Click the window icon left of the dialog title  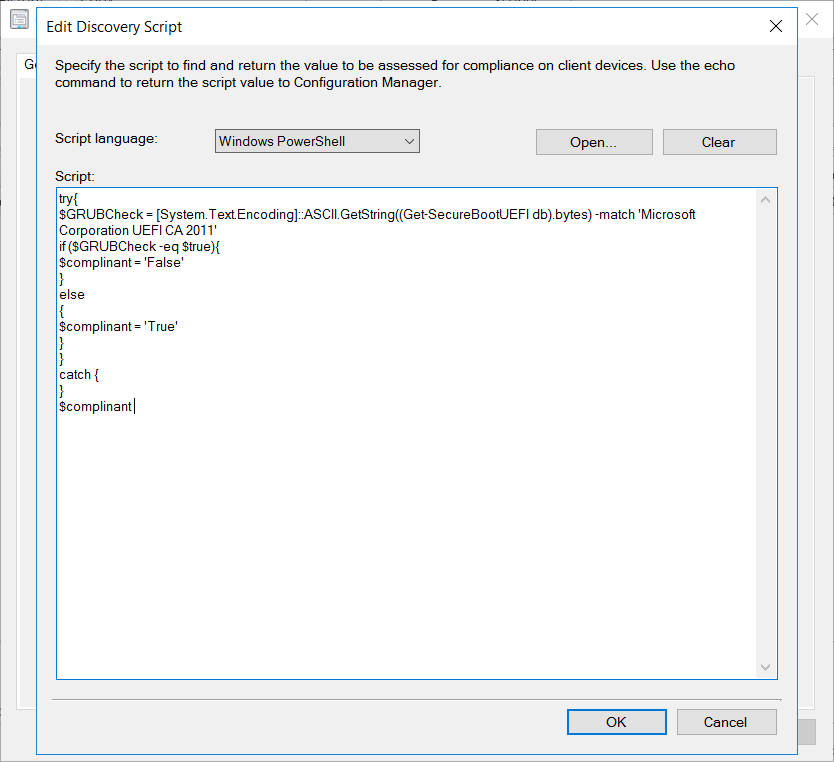pos(19,21)
